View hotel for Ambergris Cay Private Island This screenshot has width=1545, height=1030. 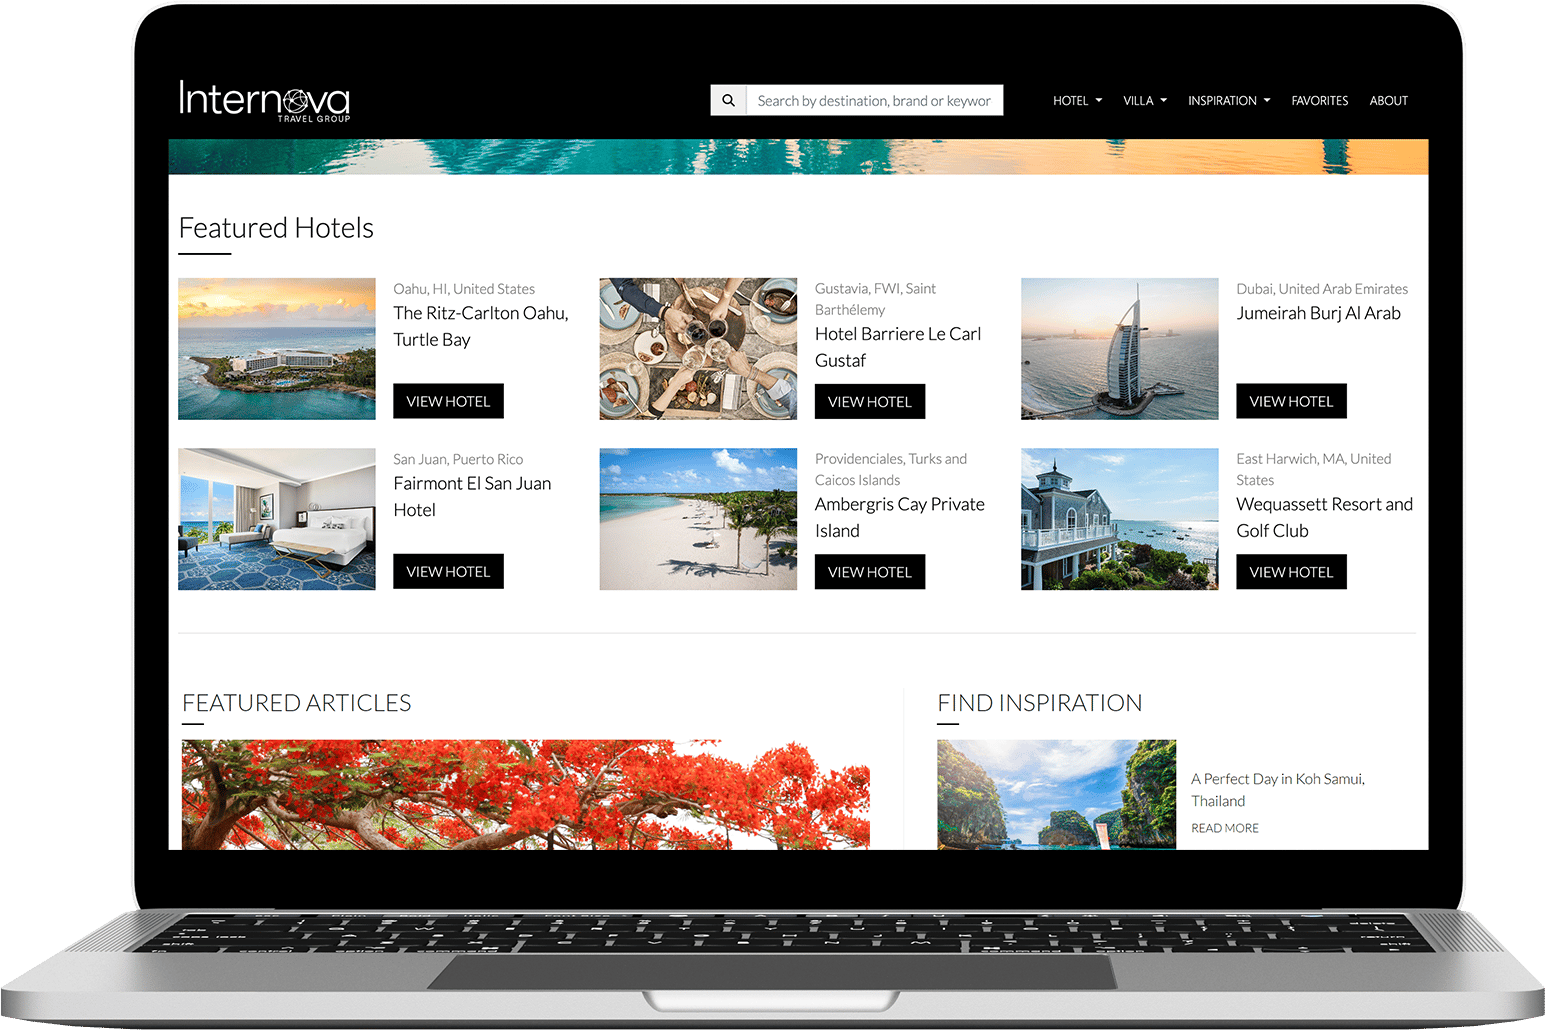[870, 572]
